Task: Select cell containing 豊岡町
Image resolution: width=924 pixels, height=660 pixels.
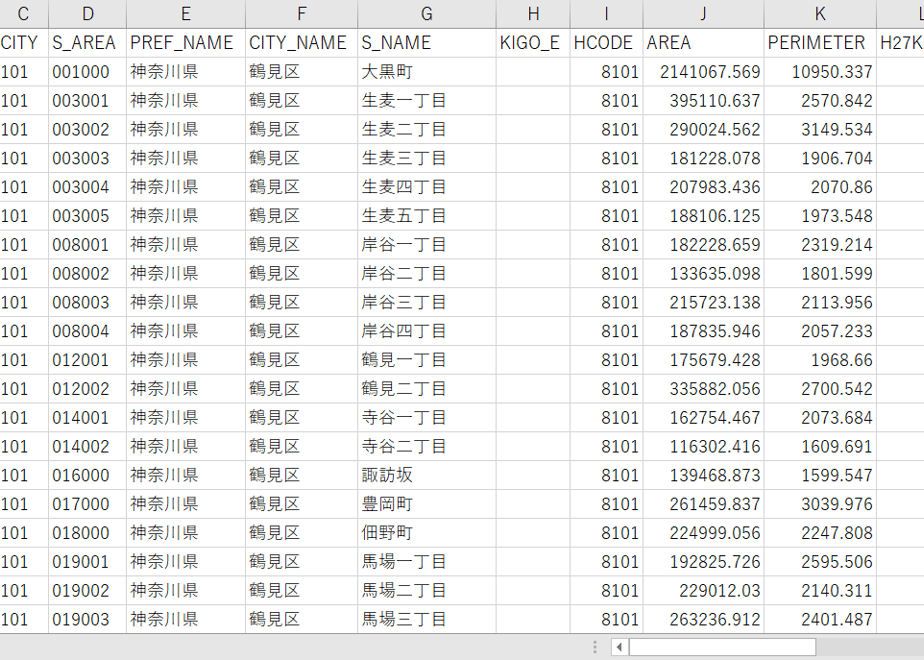Action: 427,505
